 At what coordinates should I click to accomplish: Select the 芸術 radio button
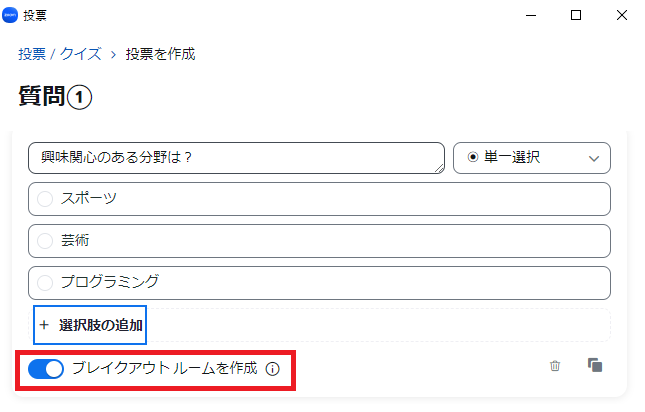click(x=45, y=241)
